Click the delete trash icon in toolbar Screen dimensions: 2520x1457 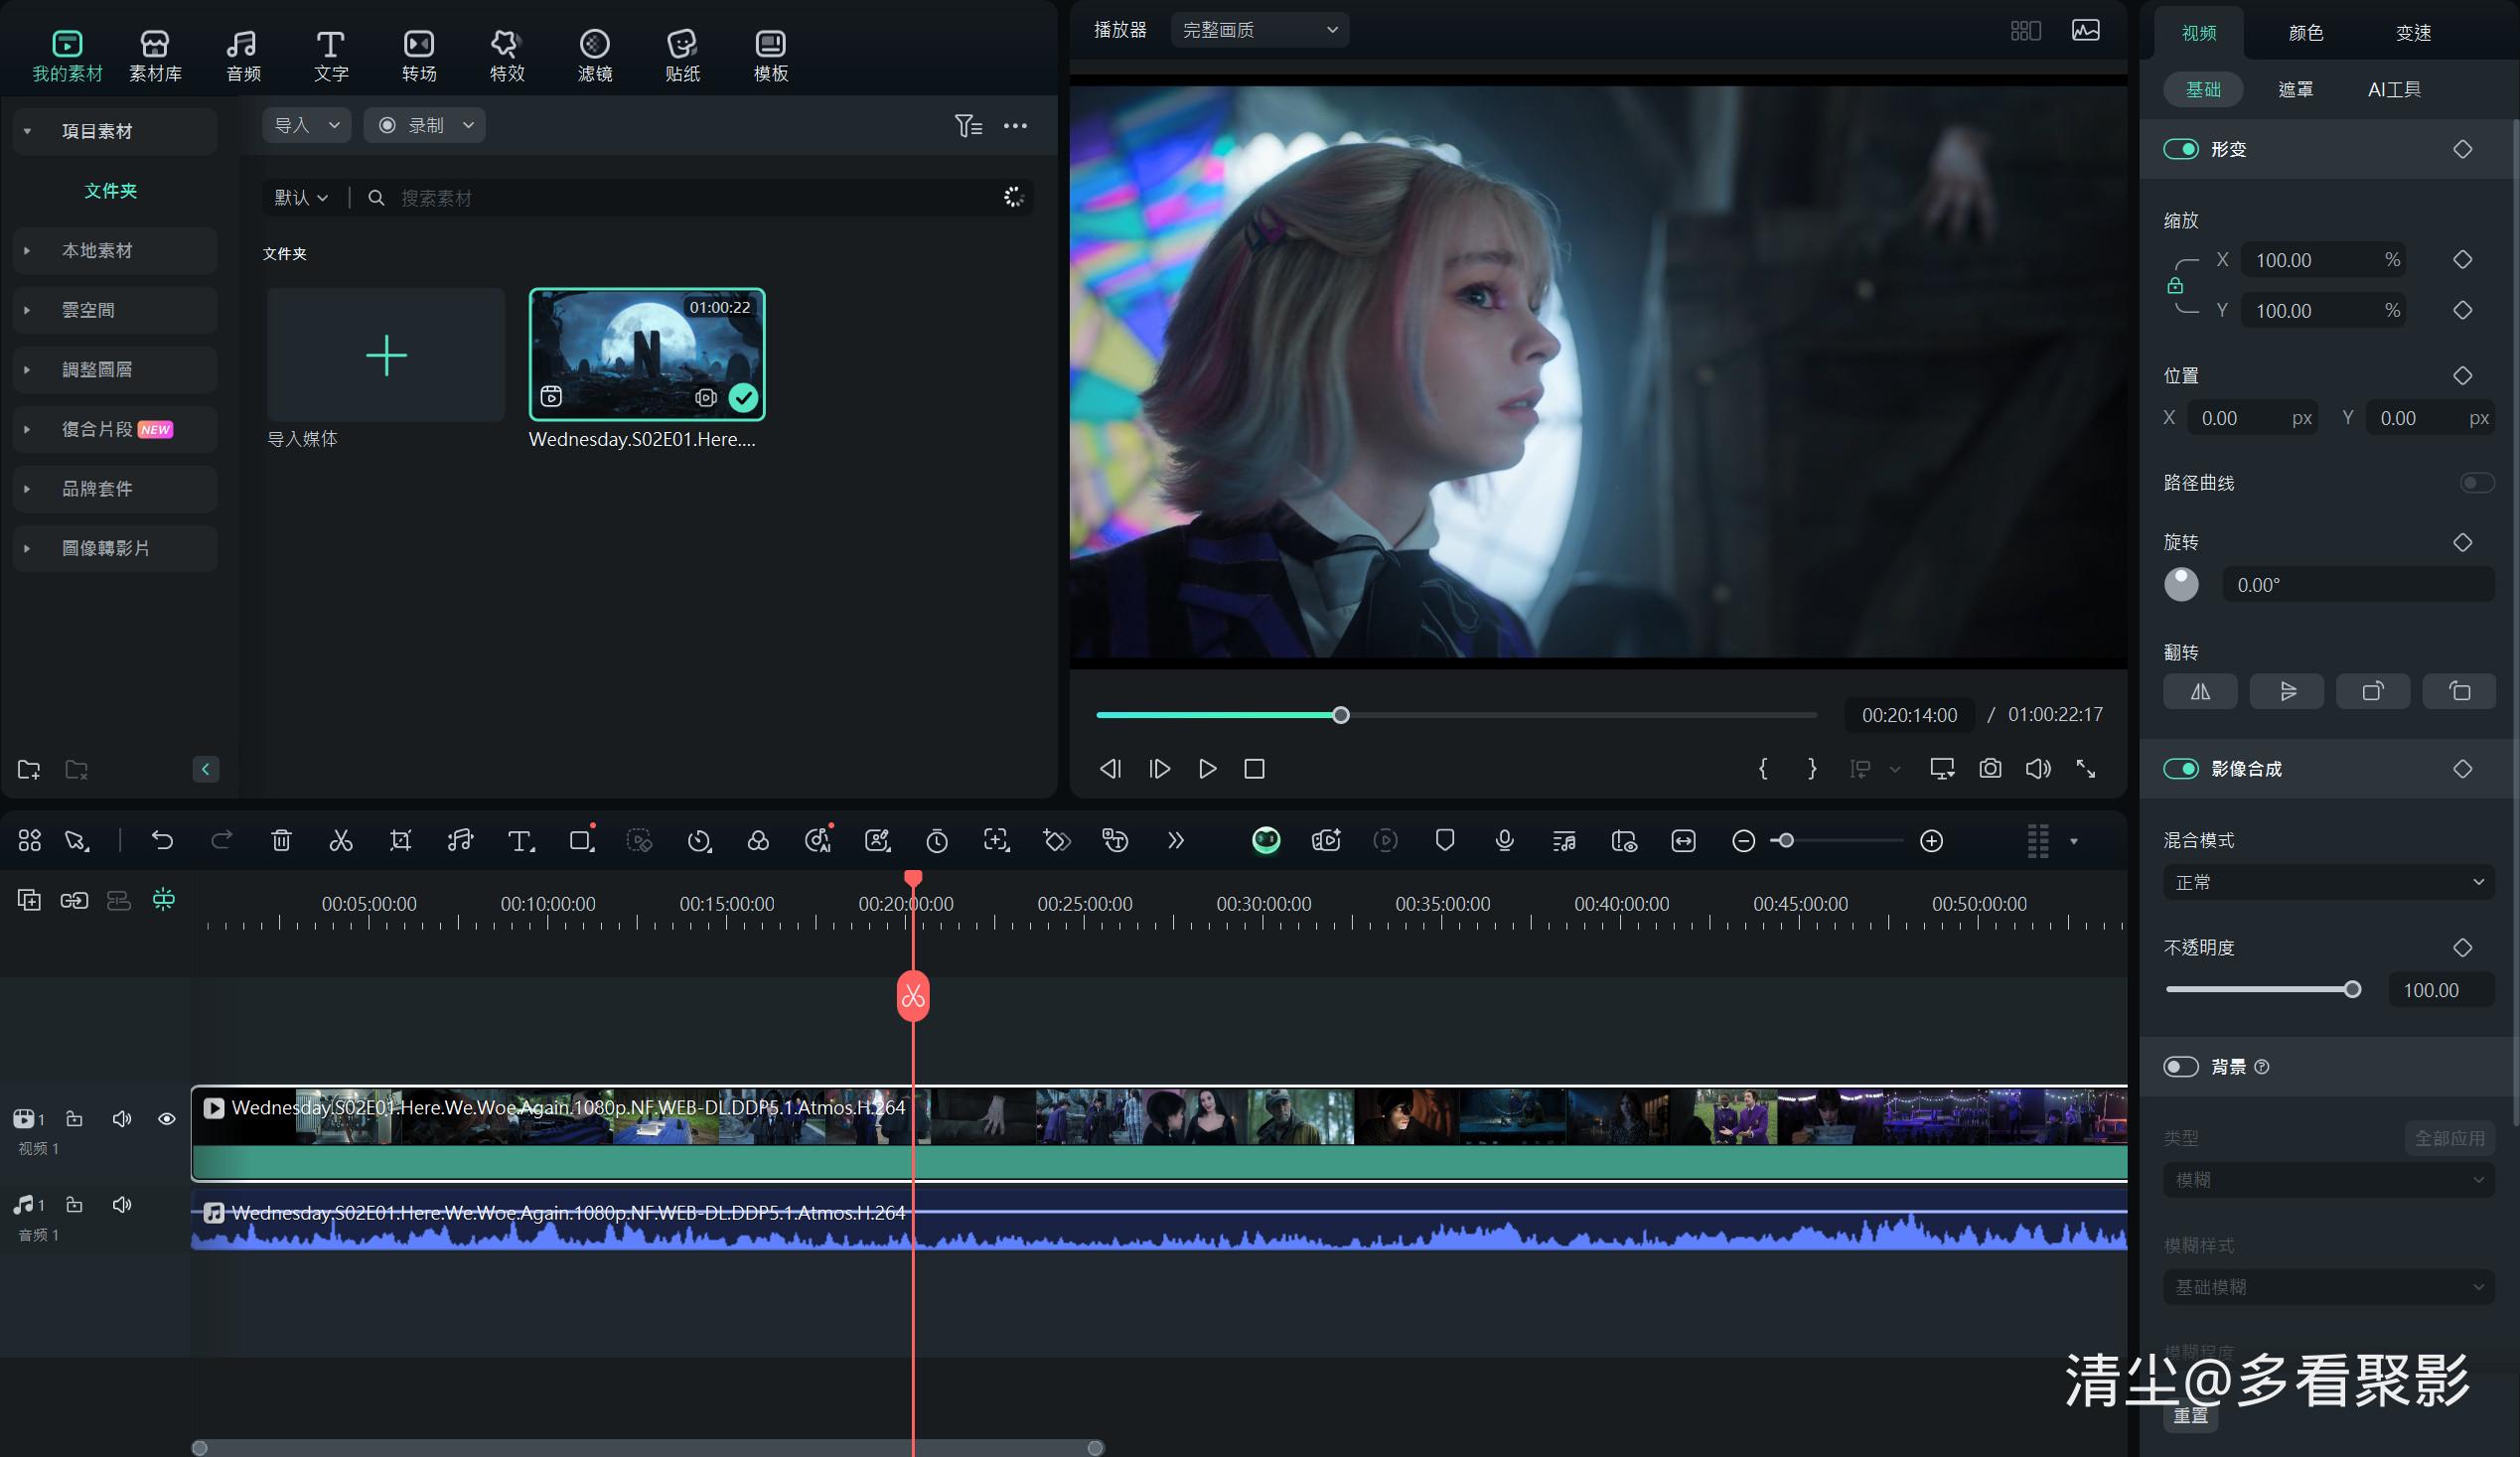point(281,841)
